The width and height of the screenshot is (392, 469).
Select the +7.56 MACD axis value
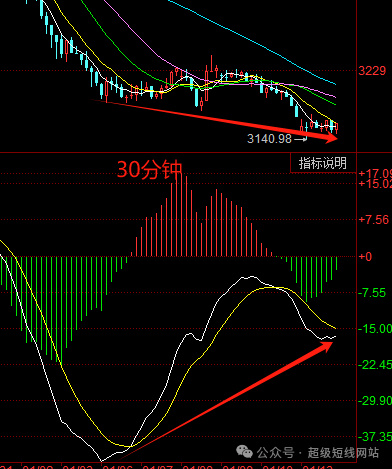pyautogui.click(x=374, y=220)
